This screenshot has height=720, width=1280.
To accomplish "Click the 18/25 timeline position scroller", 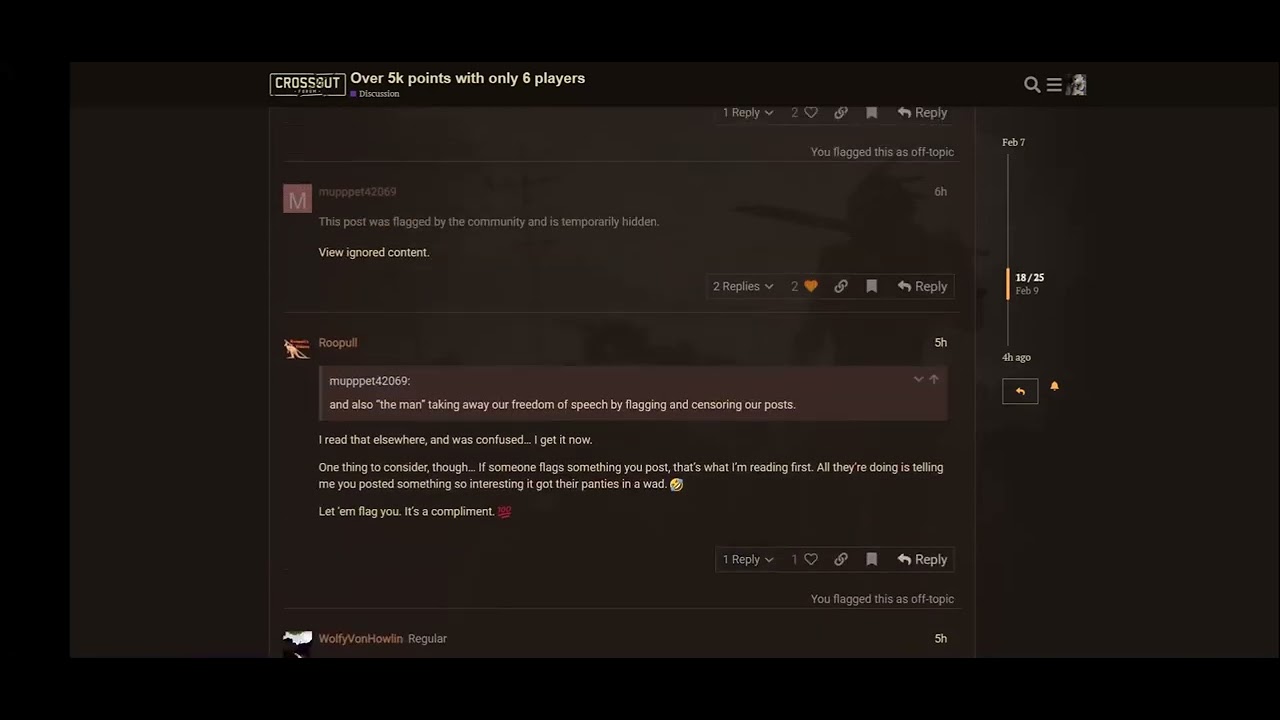I will 1029,284.
